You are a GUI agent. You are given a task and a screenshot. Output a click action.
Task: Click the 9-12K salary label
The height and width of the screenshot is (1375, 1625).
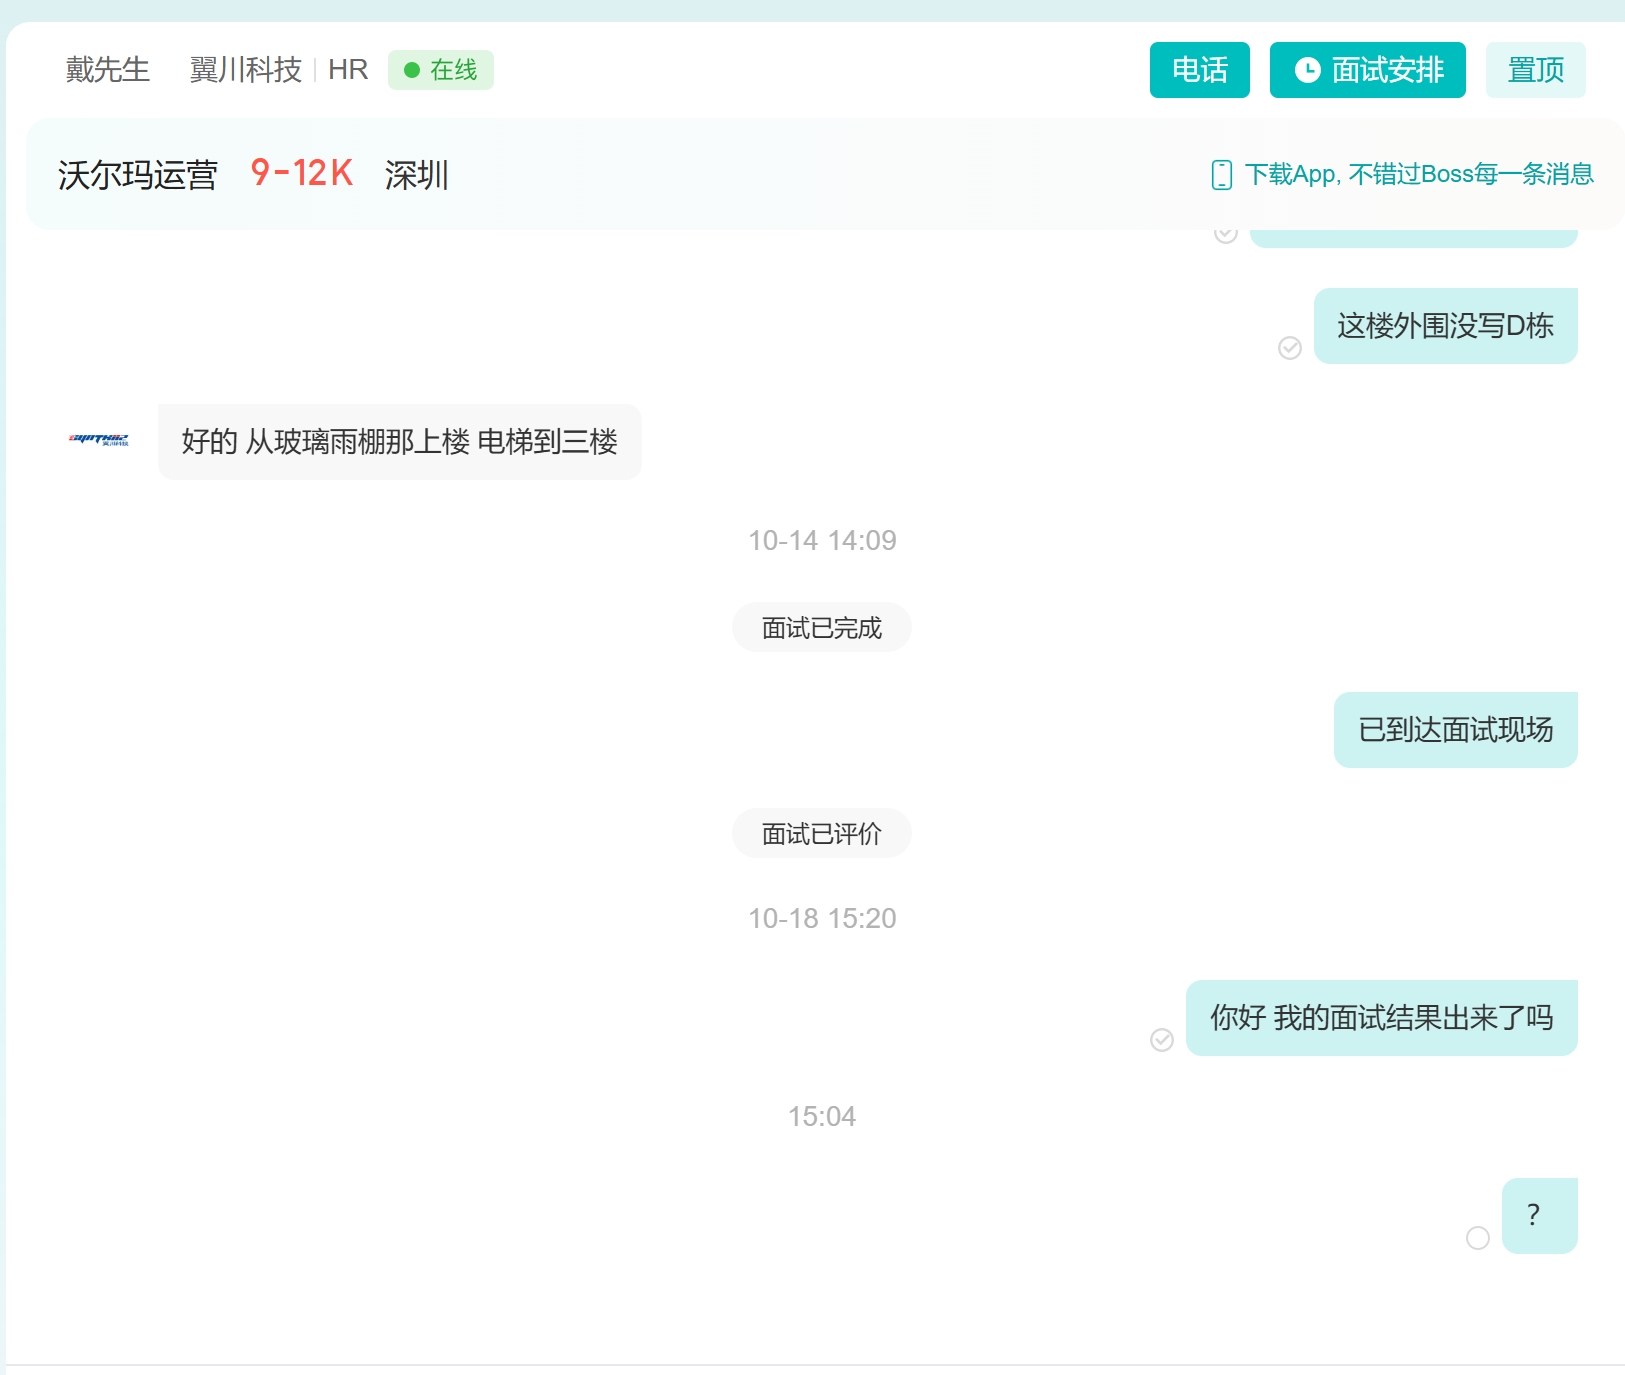click(x=301, y=174)
